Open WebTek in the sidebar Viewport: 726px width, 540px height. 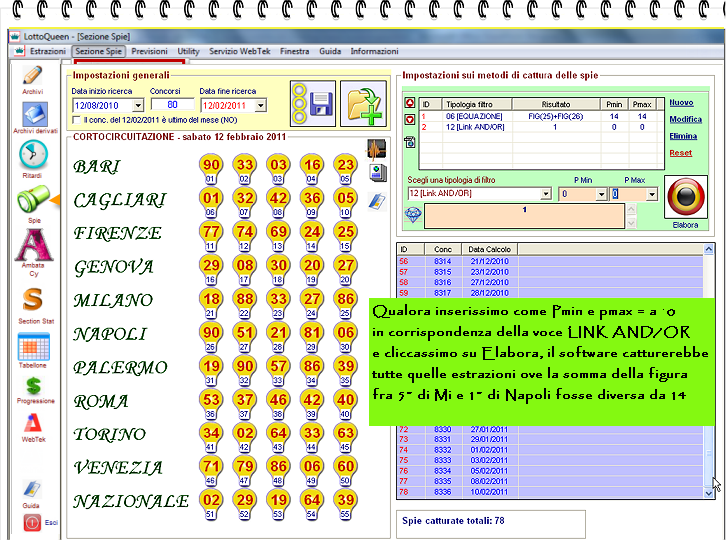(x=33, y=423)
